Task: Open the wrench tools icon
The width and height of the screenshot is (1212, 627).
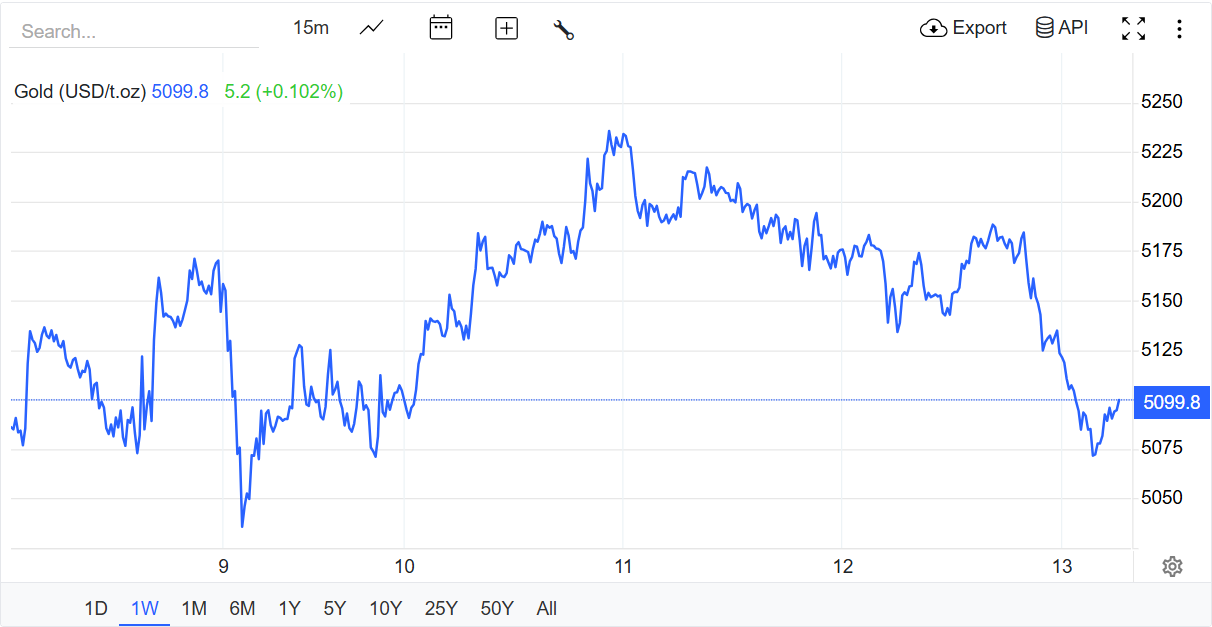Action: coord(564,29)
